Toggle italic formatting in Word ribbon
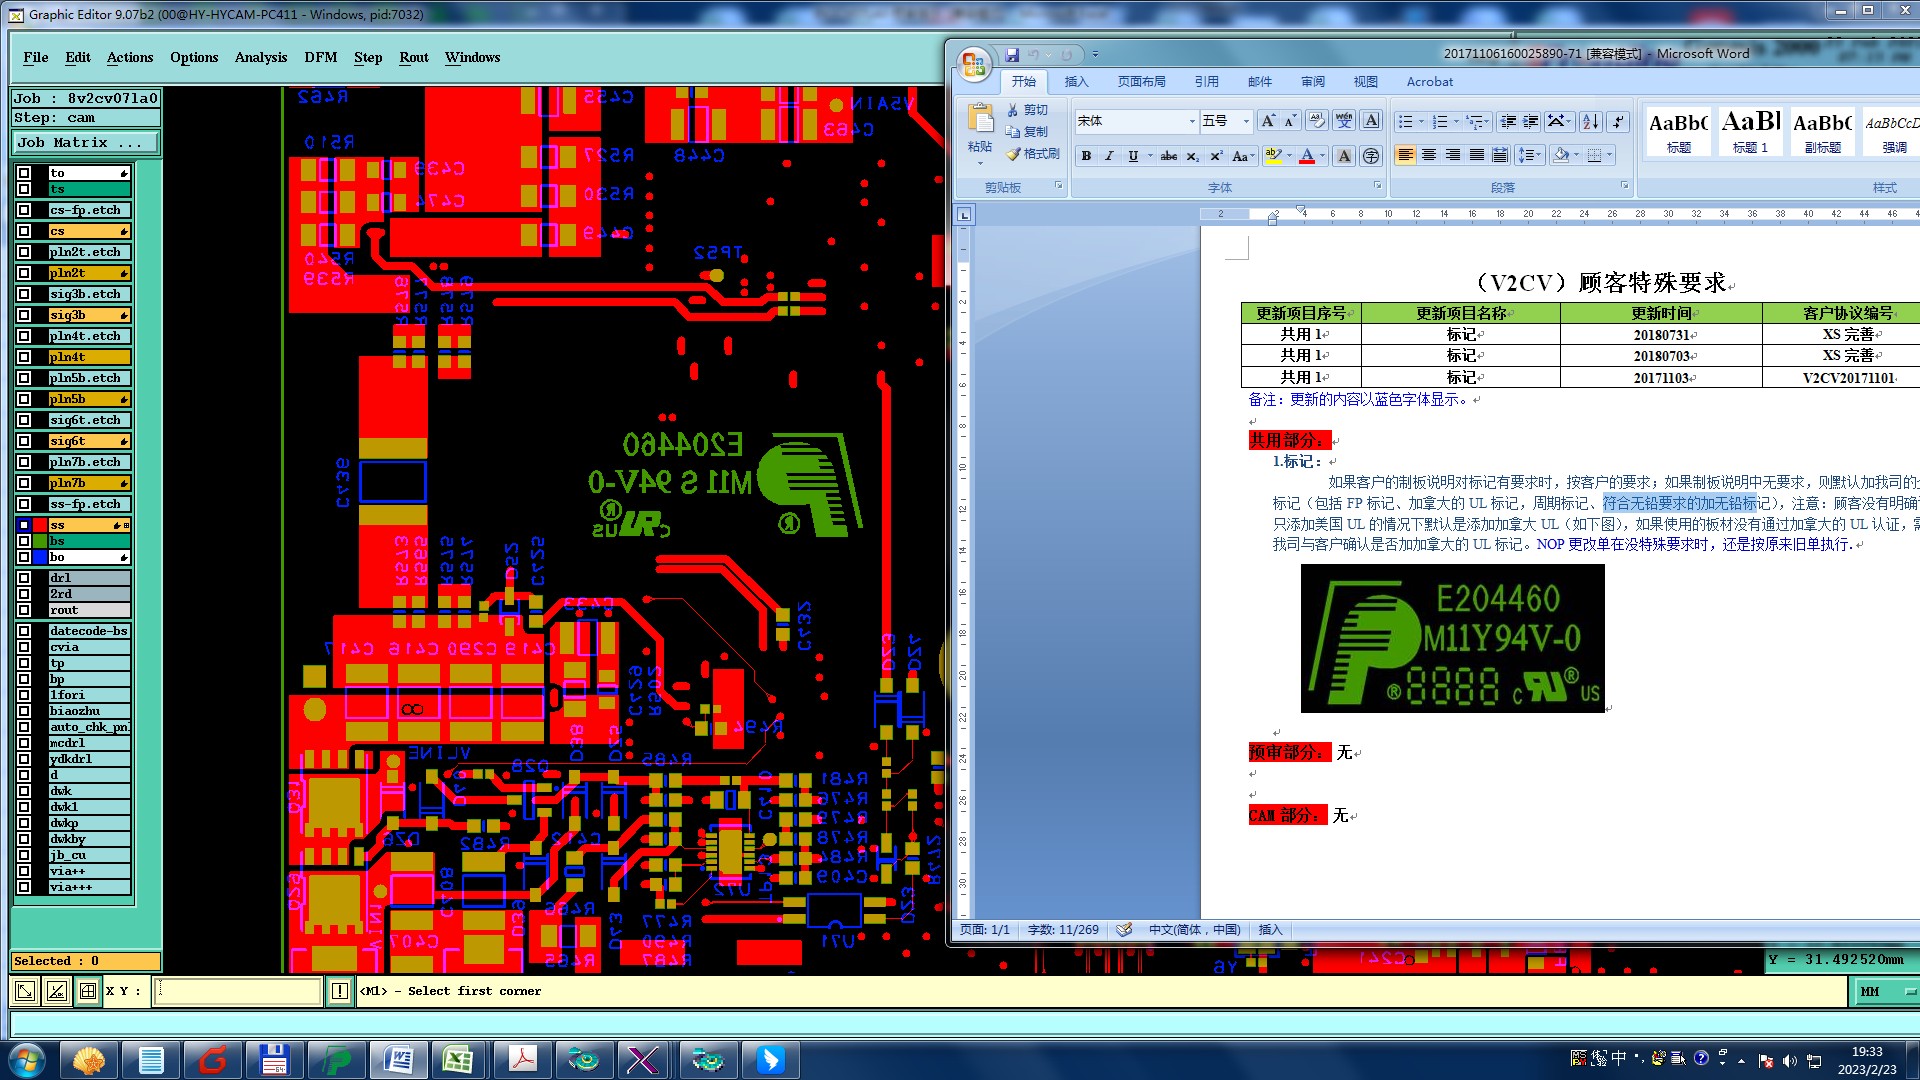 click(1109, 156)
